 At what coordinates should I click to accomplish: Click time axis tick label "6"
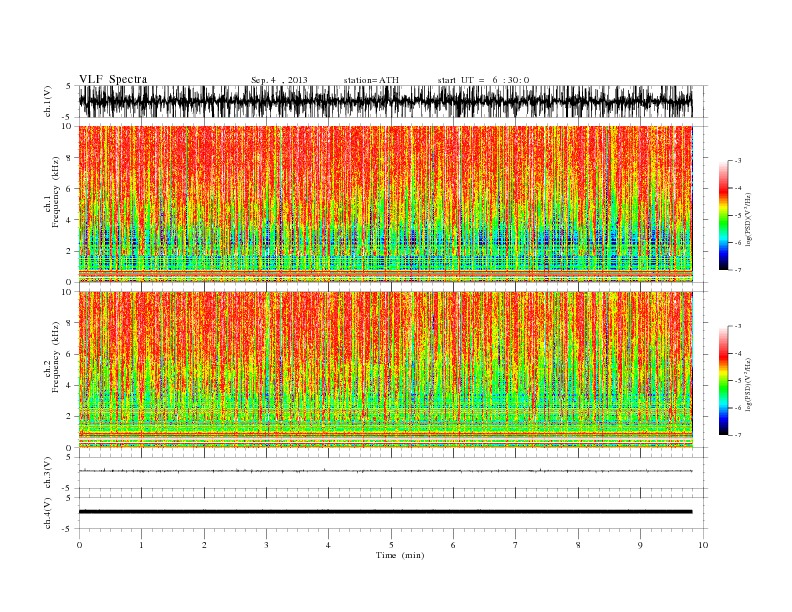(x=454, y=545)
